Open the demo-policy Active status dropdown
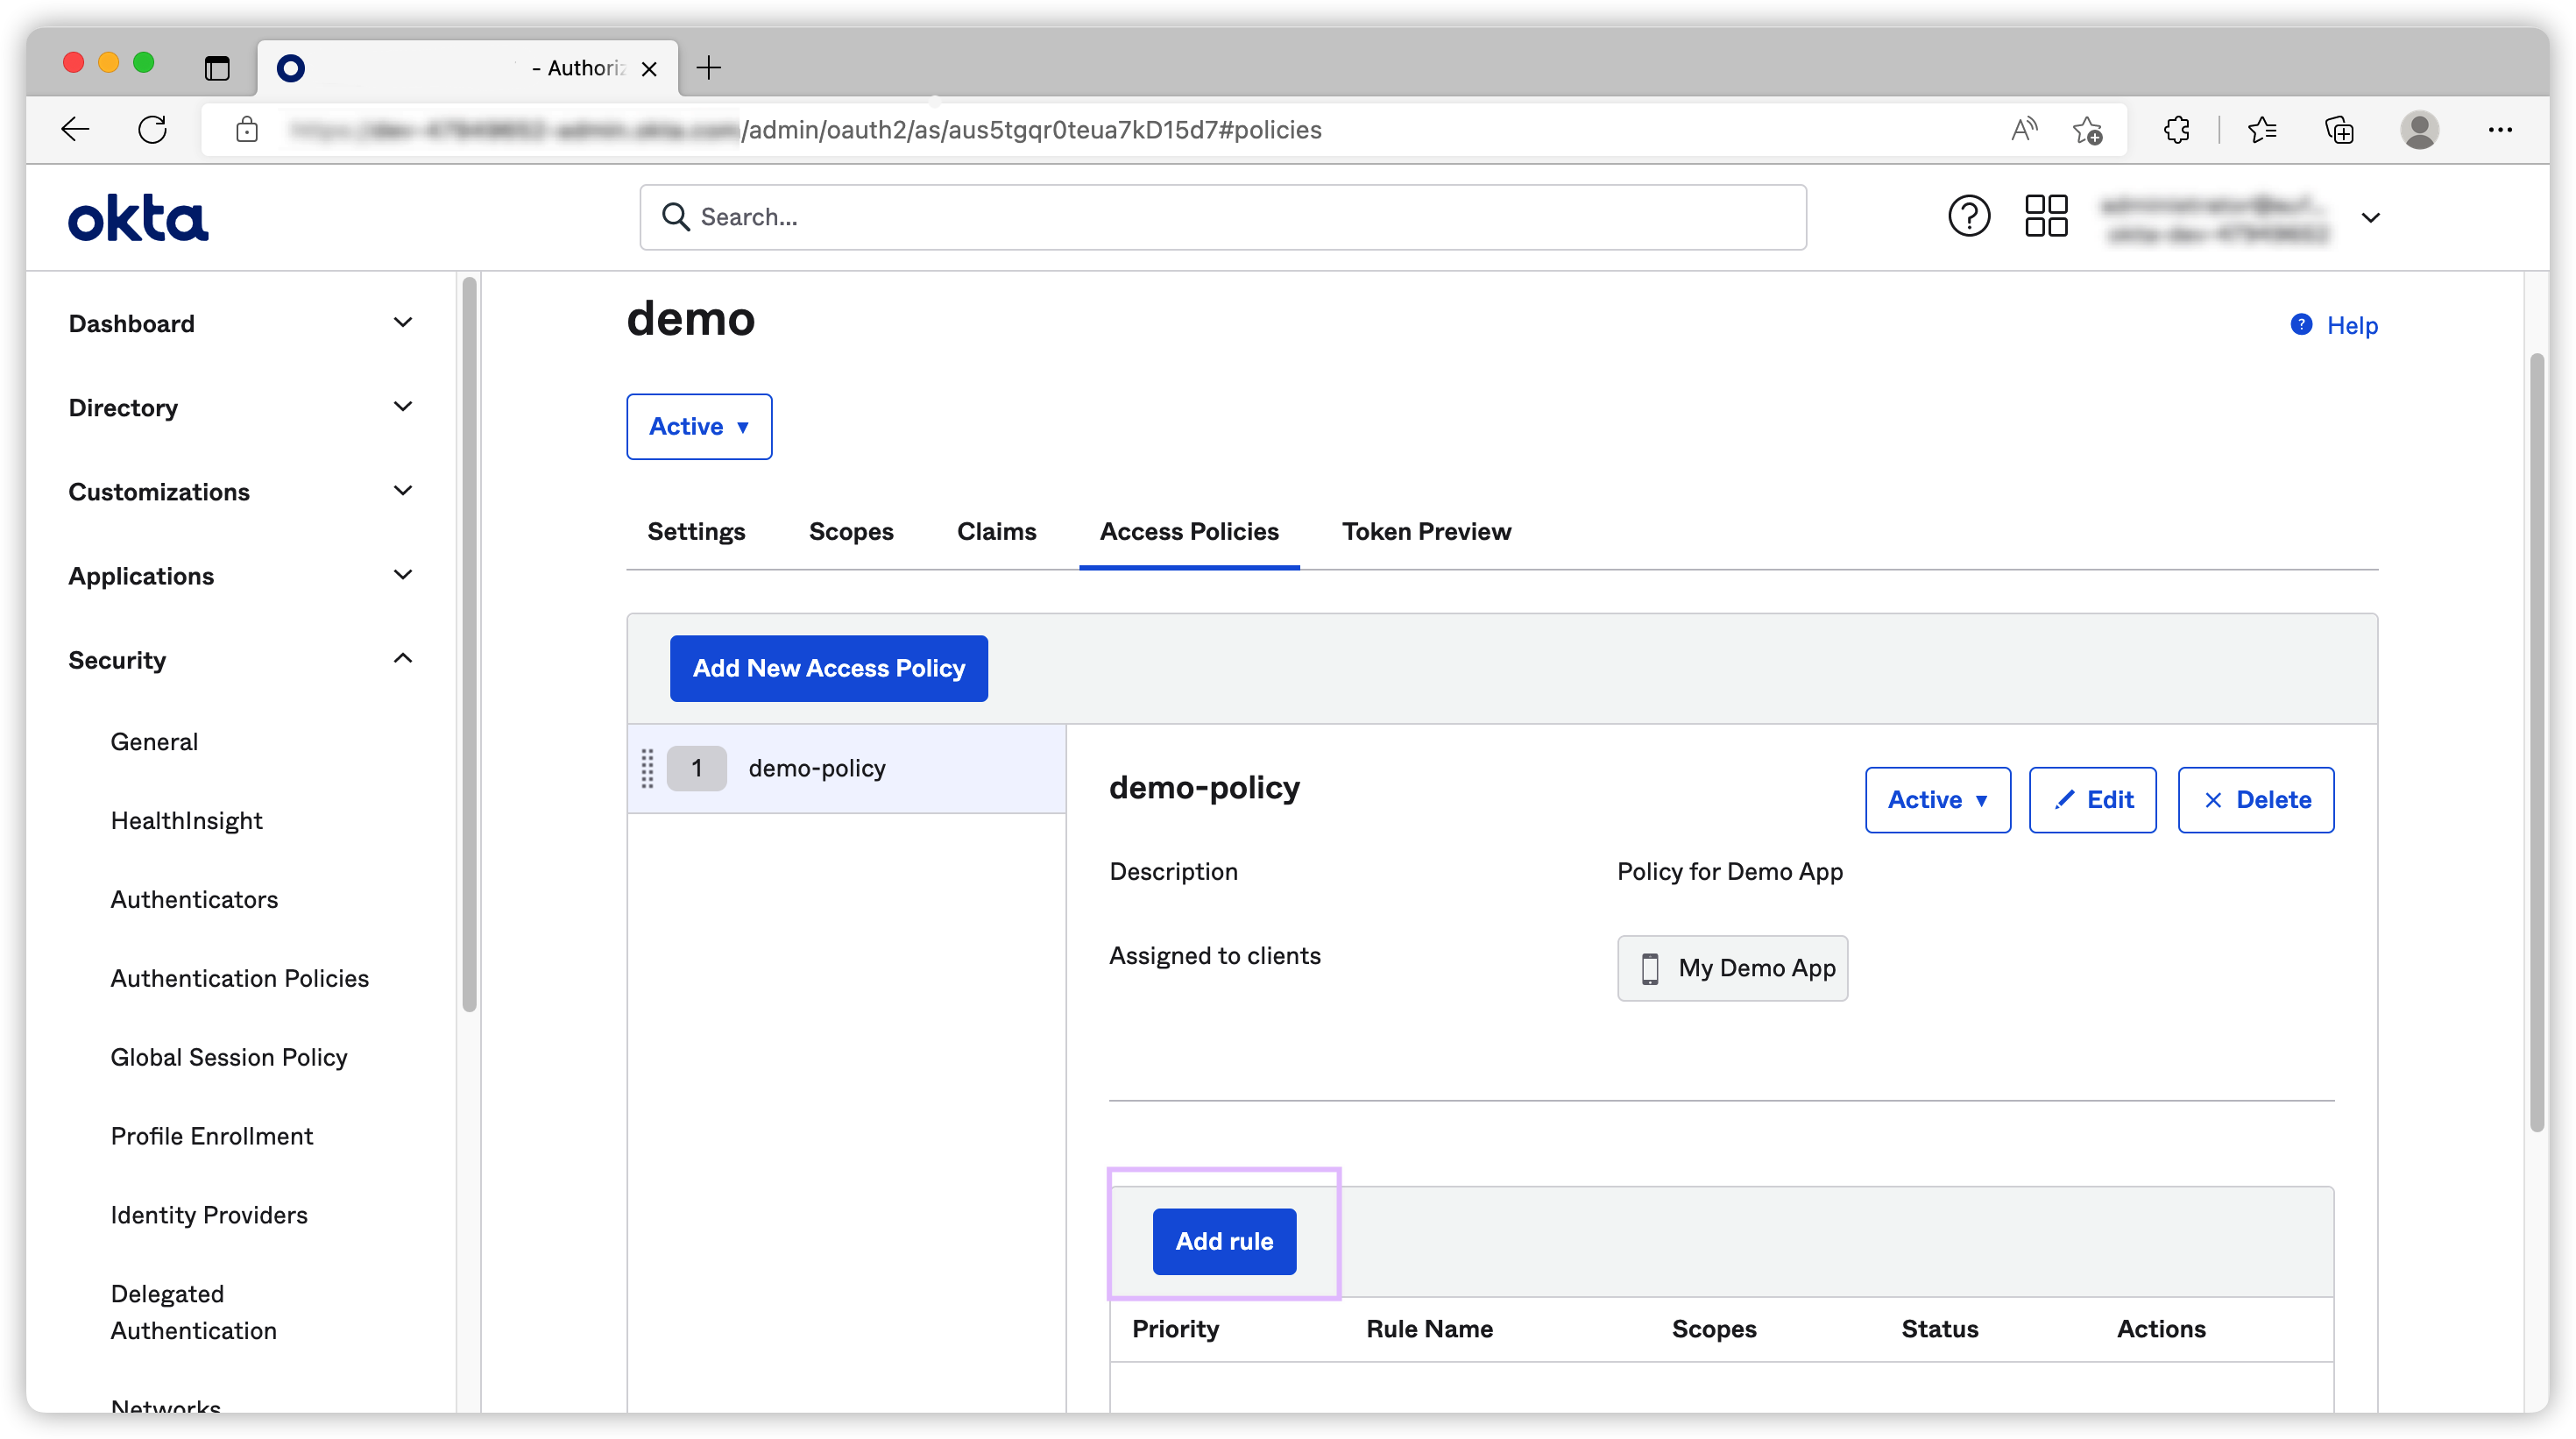 (1936, 800)
